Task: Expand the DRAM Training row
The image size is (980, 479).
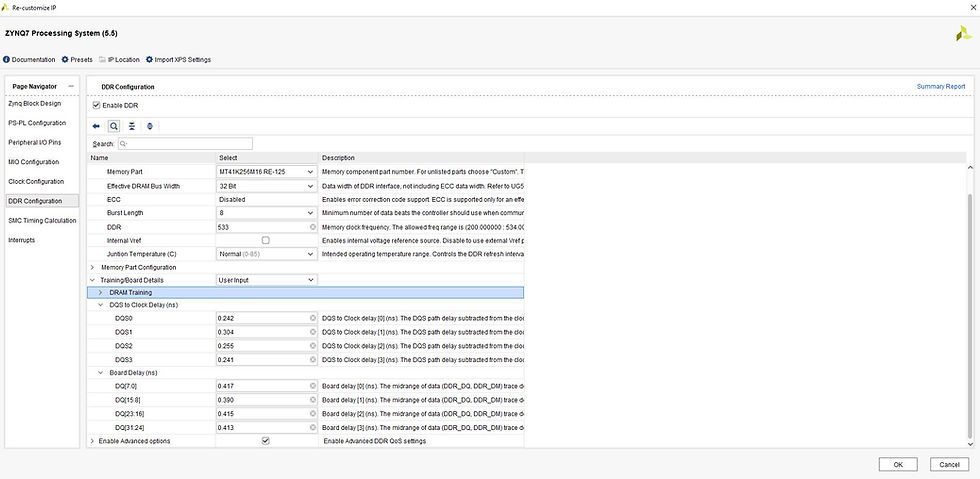Action: 101,293
